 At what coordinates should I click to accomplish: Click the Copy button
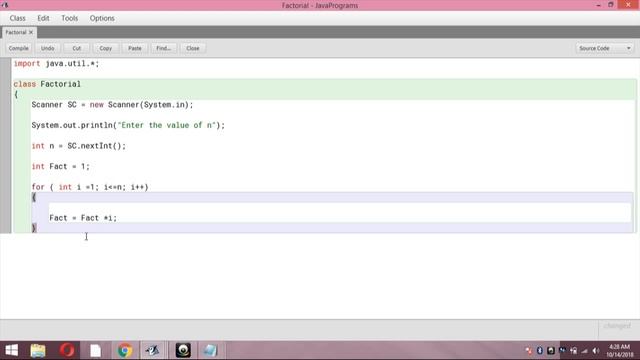[x=105, y=48]
